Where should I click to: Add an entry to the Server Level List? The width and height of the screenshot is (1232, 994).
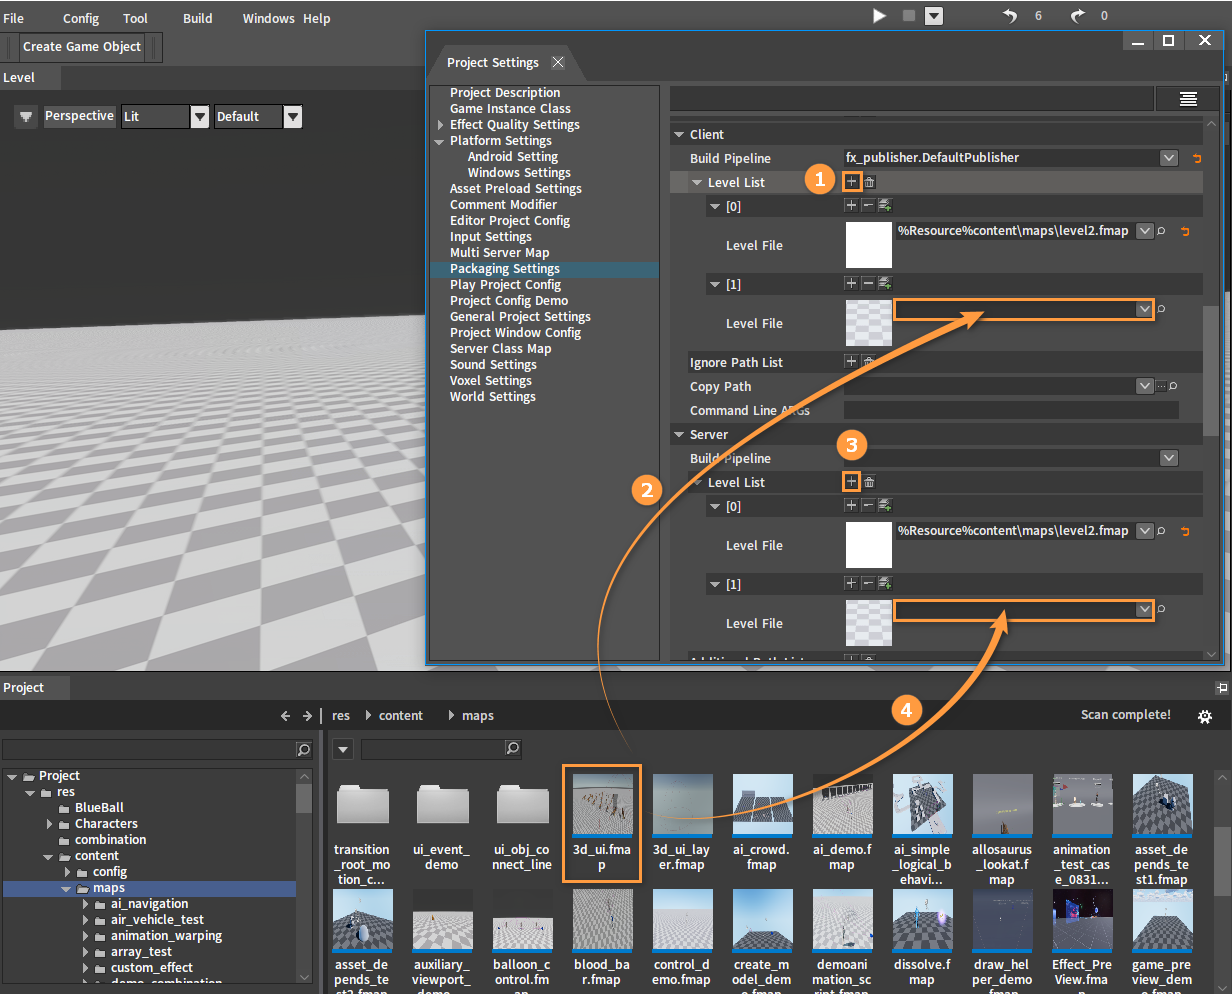tap(851, 482)
